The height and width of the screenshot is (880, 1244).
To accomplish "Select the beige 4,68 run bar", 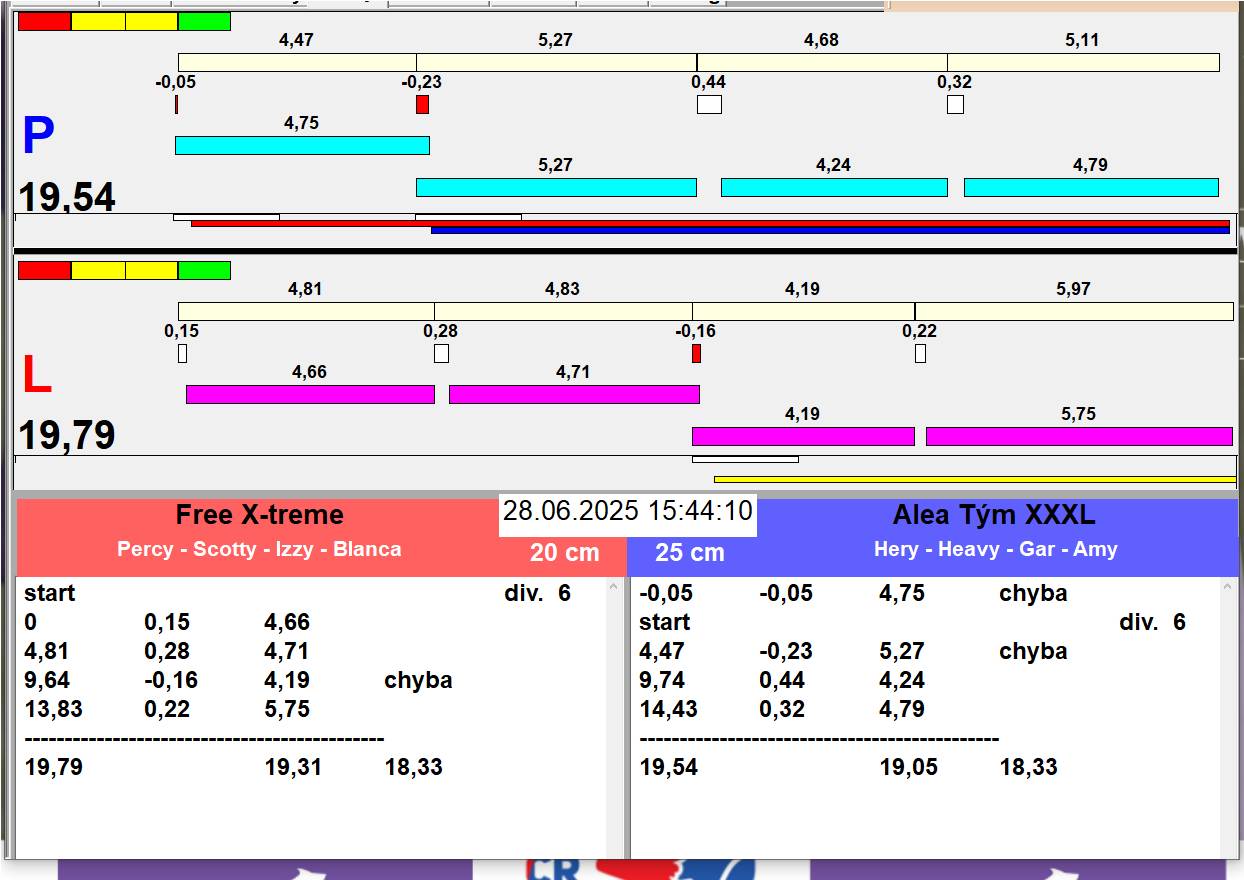I will coord(822,62).
